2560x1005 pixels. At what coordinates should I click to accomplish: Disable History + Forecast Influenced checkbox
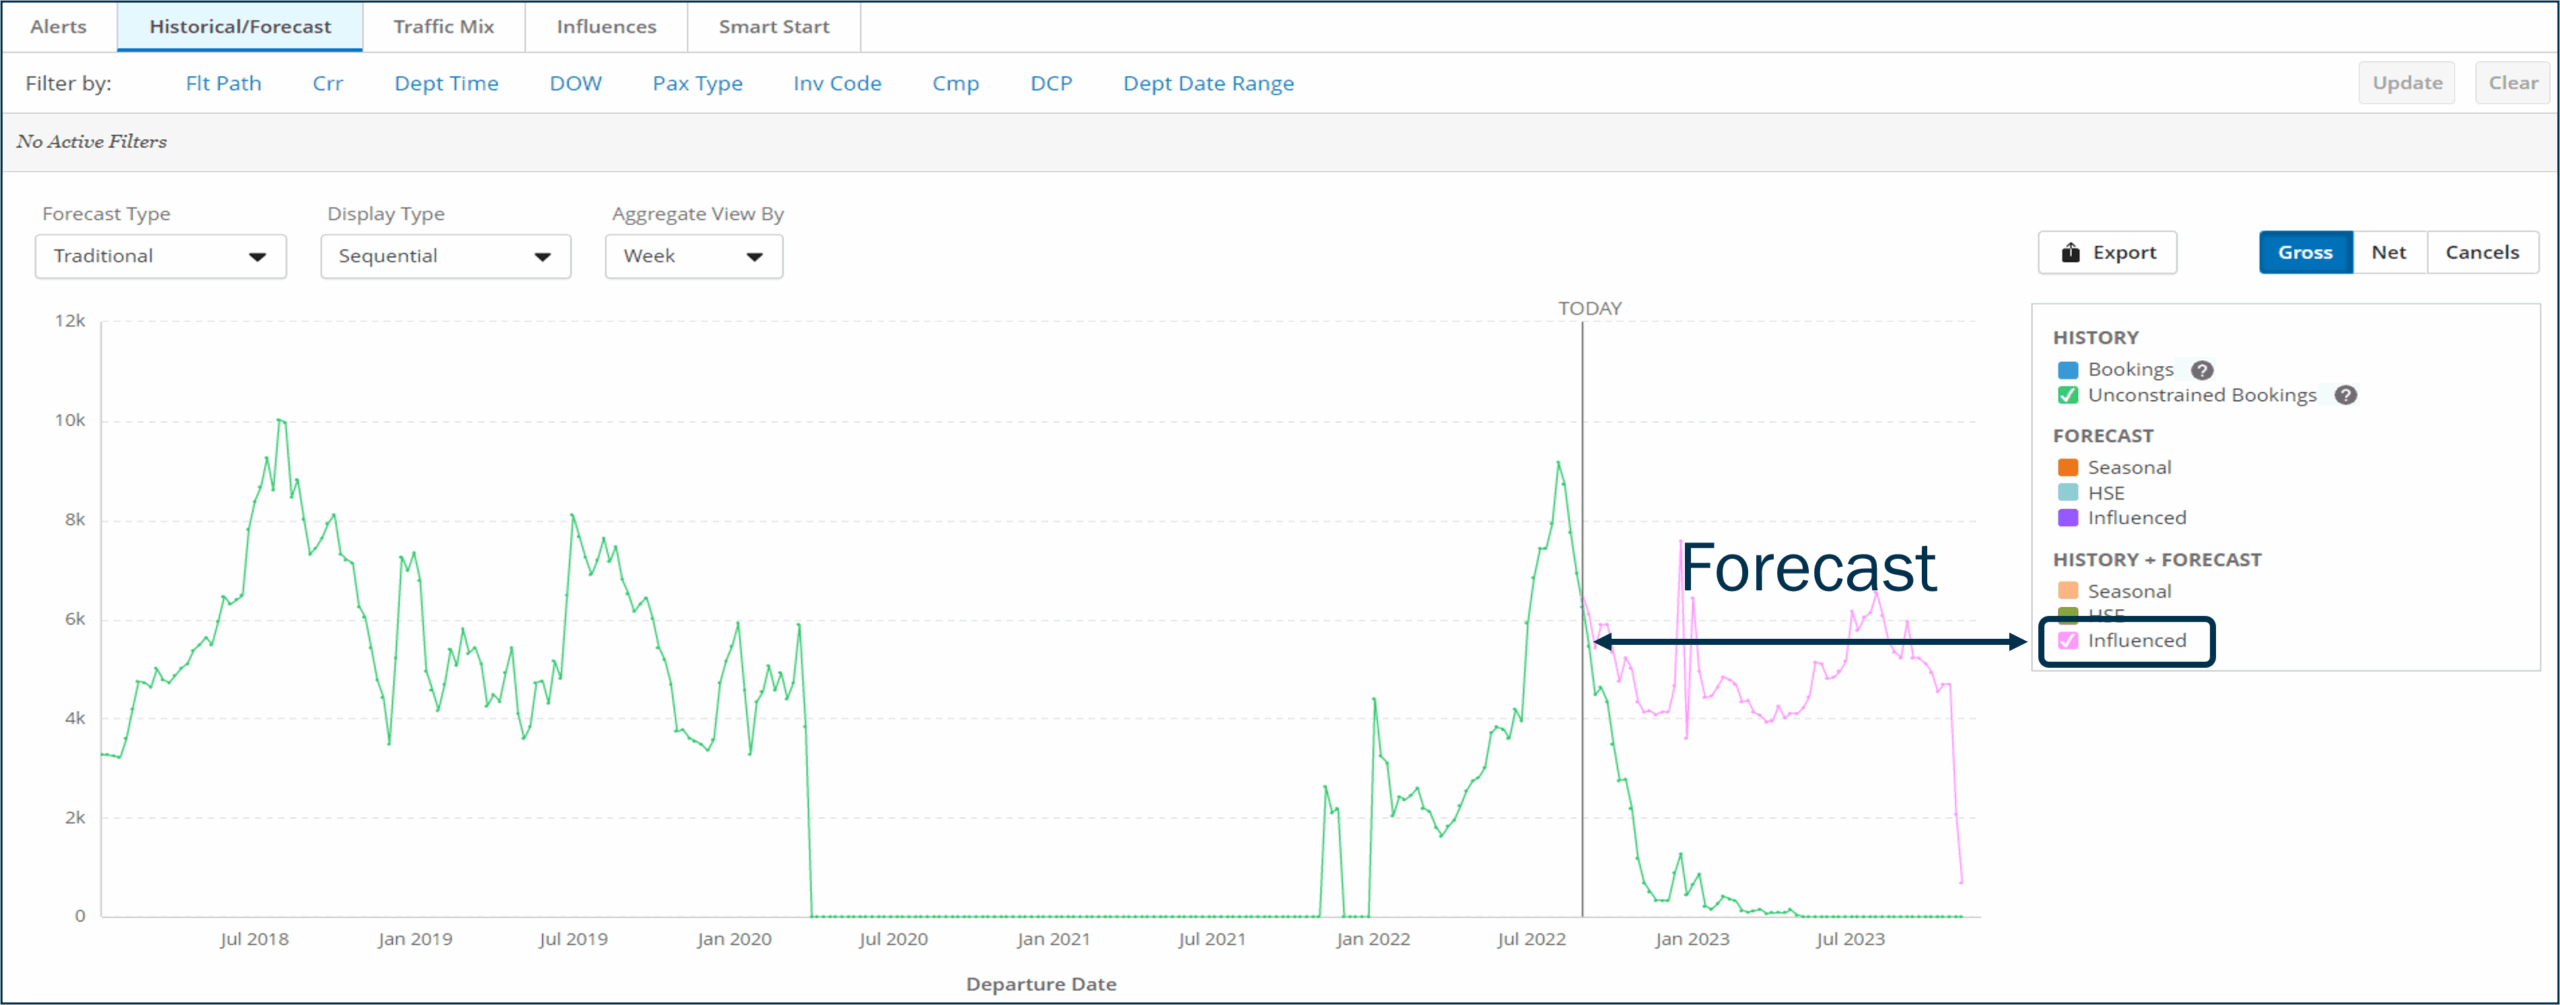pos(2068,641)
